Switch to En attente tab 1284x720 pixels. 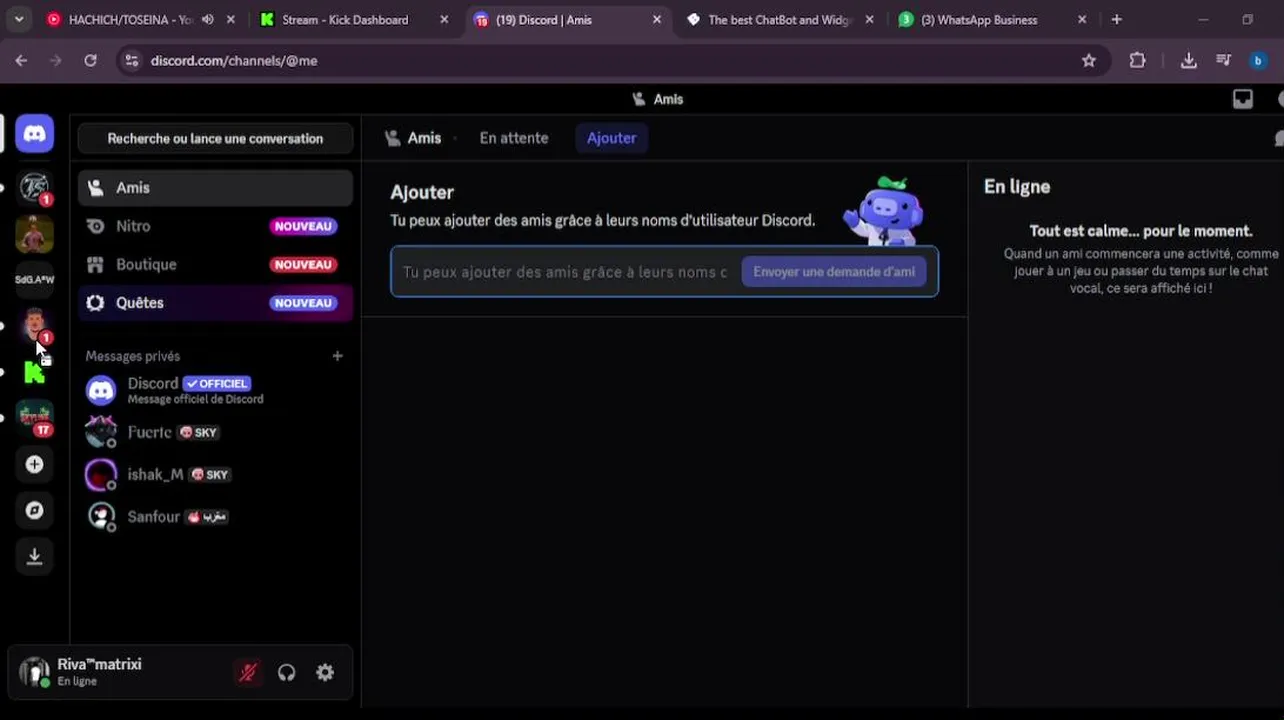point(513,138)
